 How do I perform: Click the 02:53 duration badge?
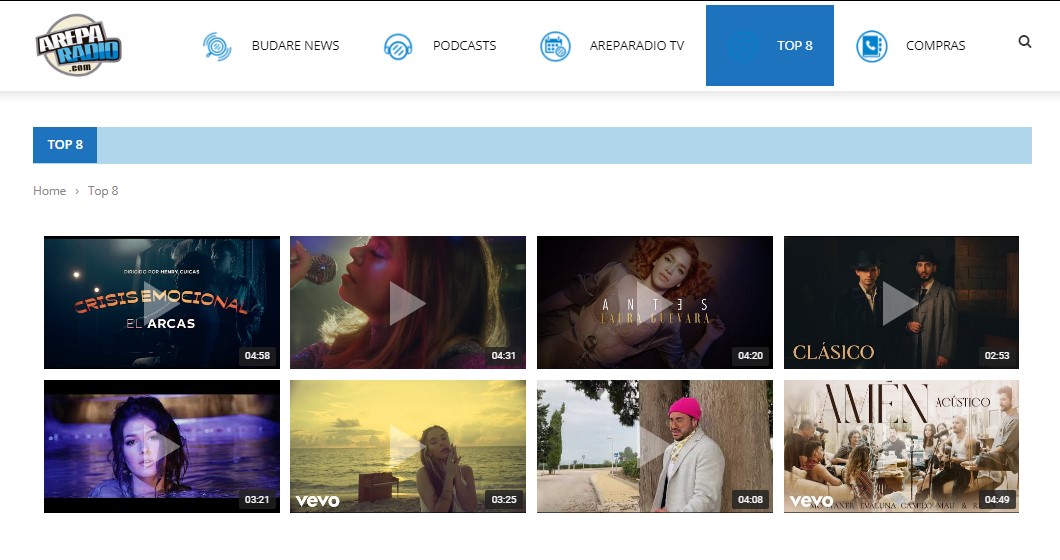tap(996, 356)
